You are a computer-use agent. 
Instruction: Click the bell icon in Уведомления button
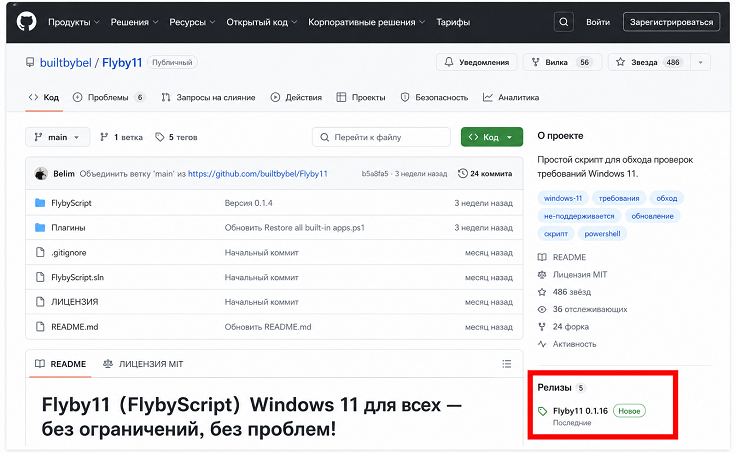pyautogui.click(x=449, y=62)
